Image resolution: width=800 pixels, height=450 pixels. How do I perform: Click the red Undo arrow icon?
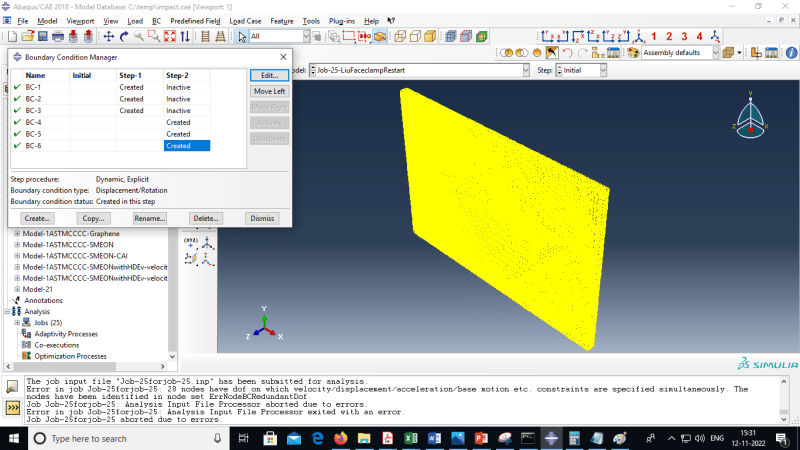[x=567, y=53]
